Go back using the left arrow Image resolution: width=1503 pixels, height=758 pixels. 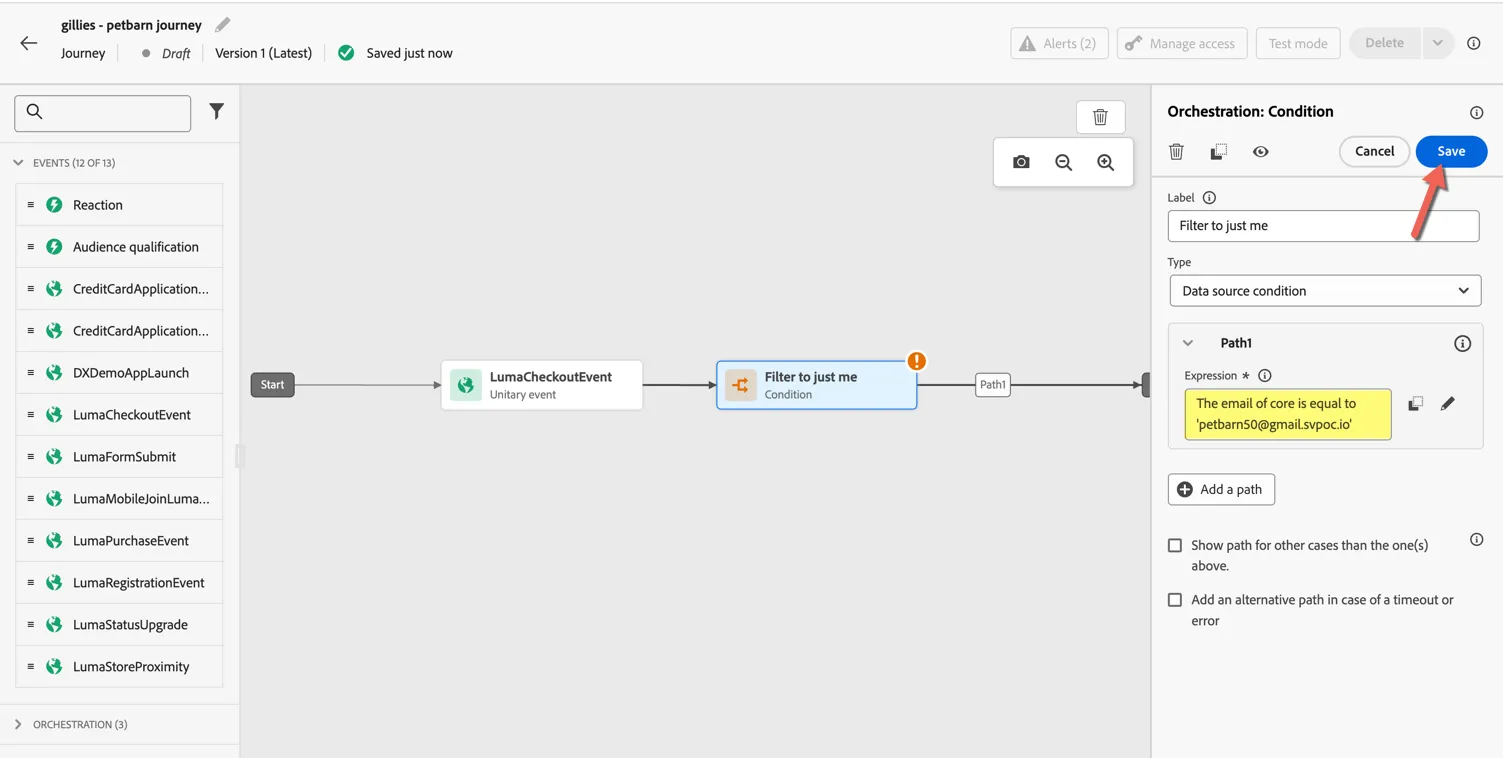pyautogui.click(x=28, y=43)
